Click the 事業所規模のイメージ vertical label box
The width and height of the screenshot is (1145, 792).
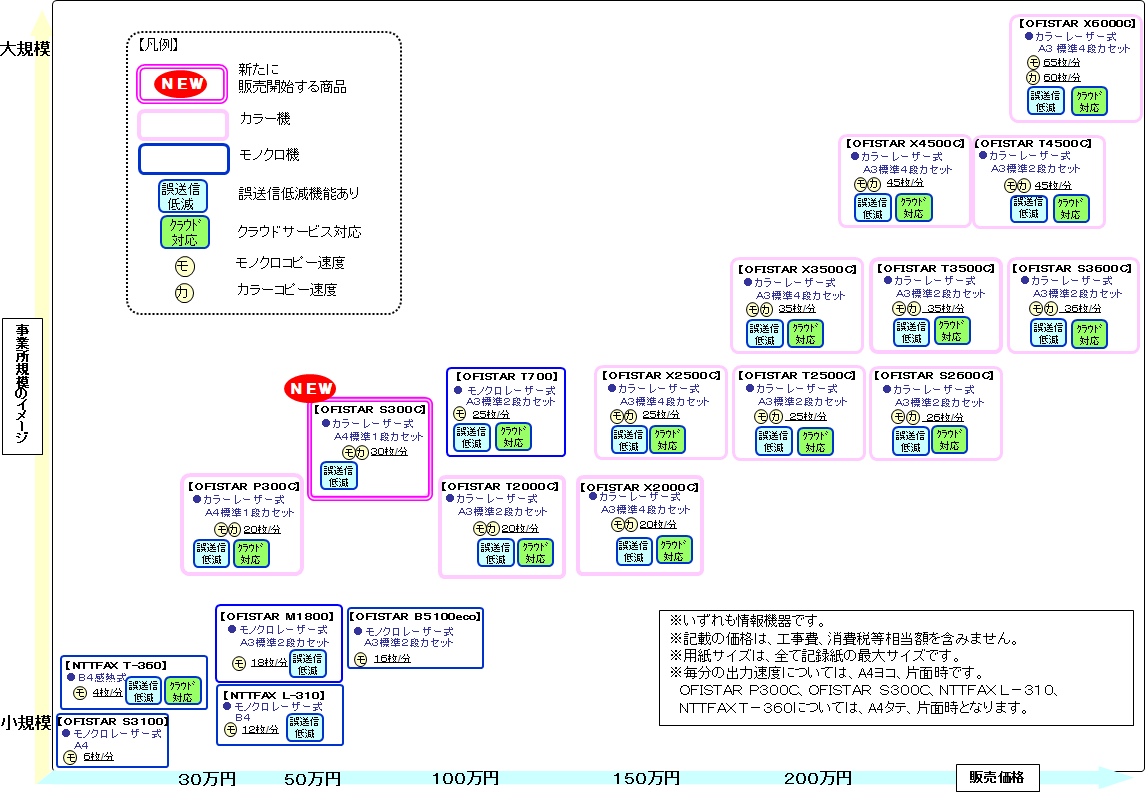click(x=23, y=386)
